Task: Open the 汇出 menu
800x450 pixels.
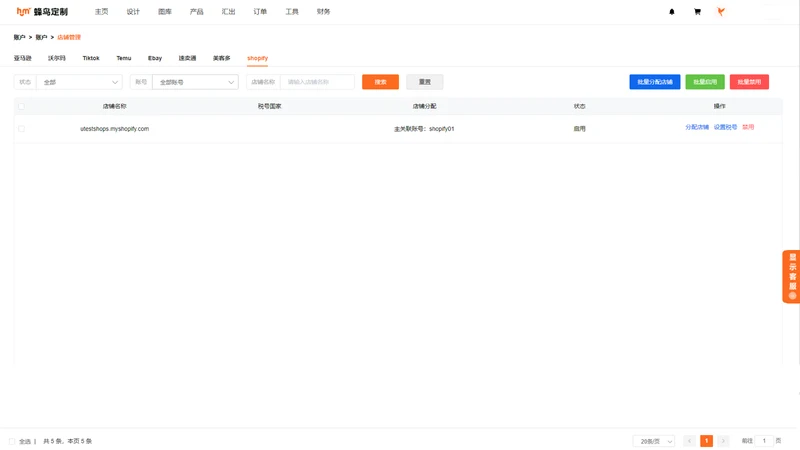Action: (228, 12)
